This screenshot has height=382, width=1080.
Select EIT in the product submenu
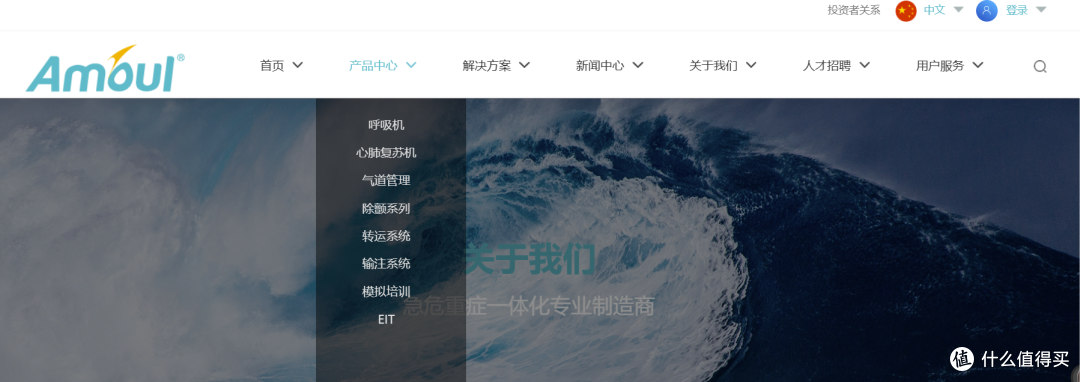point(386,319)
